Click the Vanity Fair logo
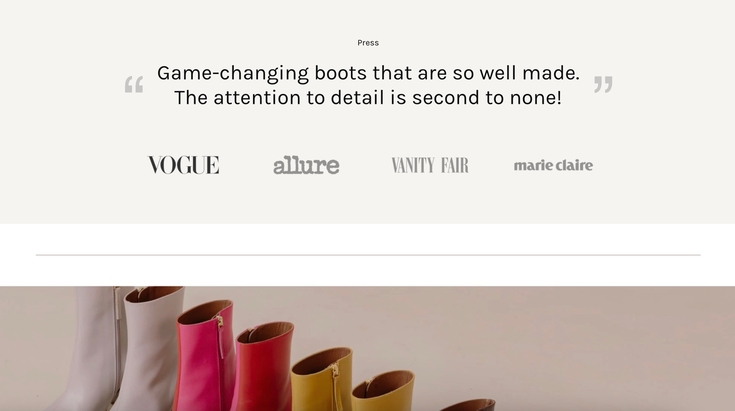The image size is (735, 411). click(x=429, y=165)
